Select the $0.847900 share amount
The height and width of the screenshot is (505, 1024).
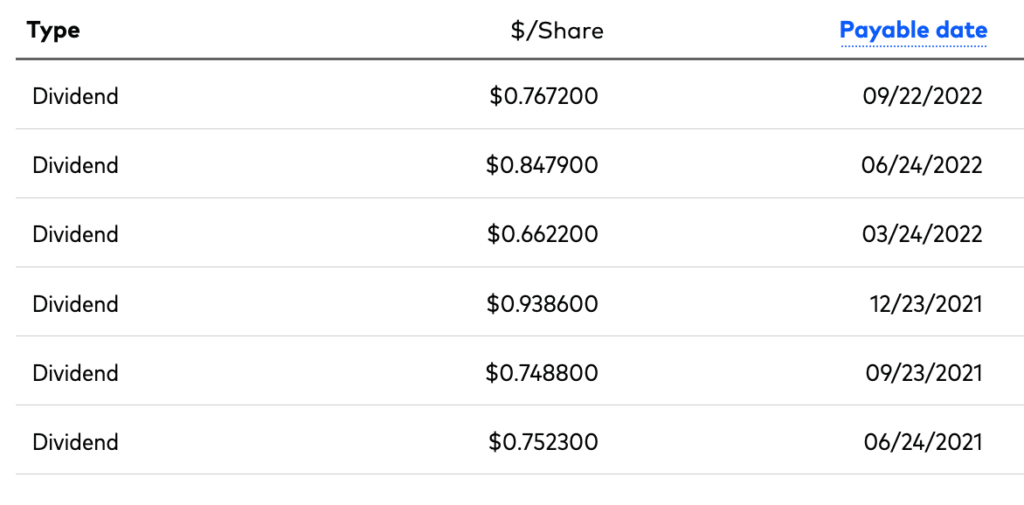(542, 165)
